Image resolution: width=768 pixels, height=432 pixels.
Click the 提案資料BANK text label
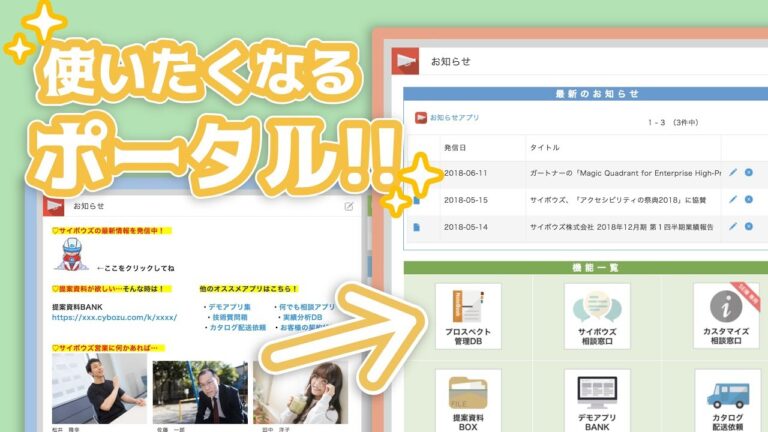coord(77,307)
